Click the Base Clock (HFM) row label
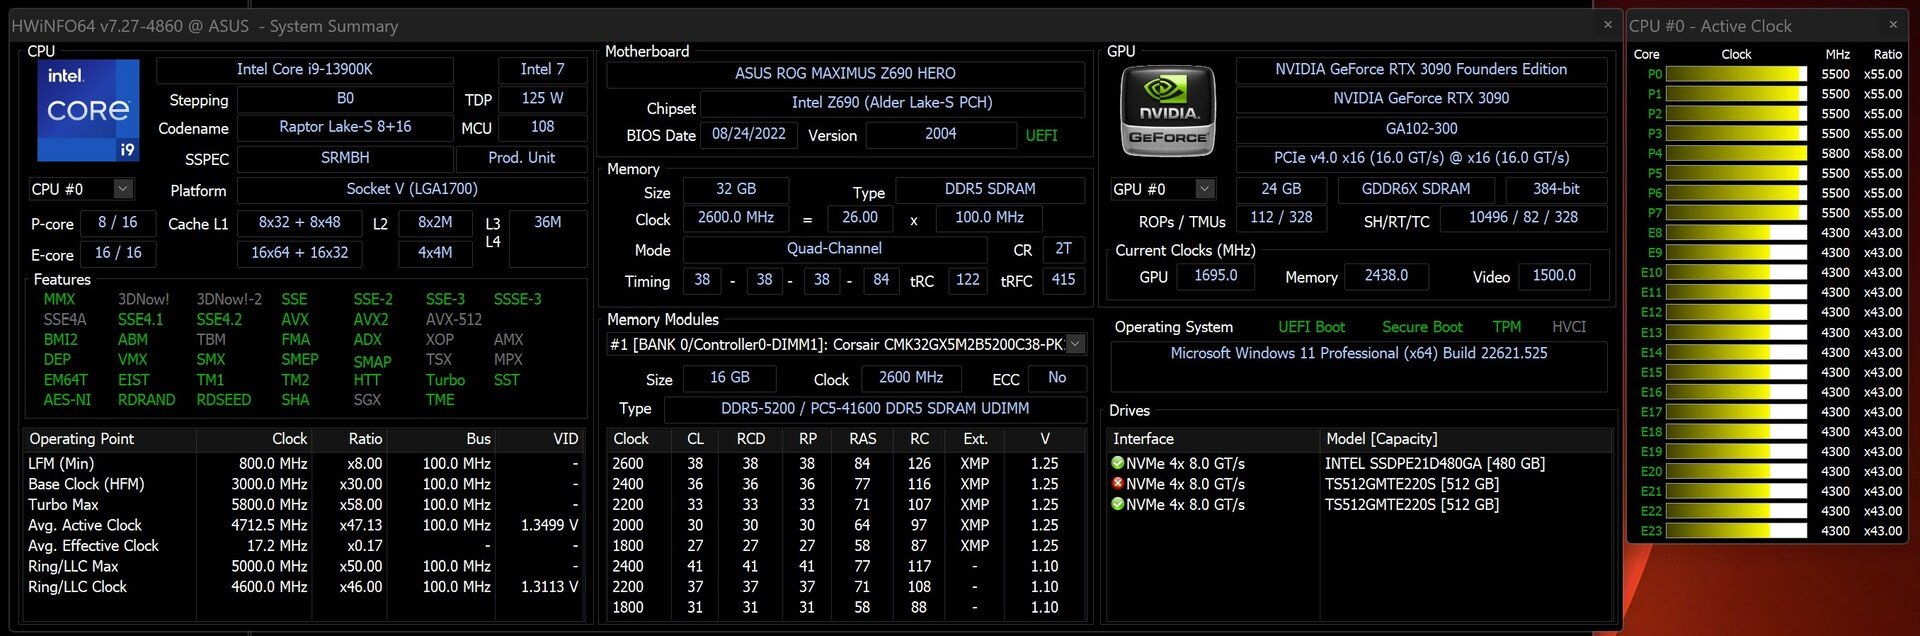The height and width of the screenshot is (636, 1920). (86, 485)
